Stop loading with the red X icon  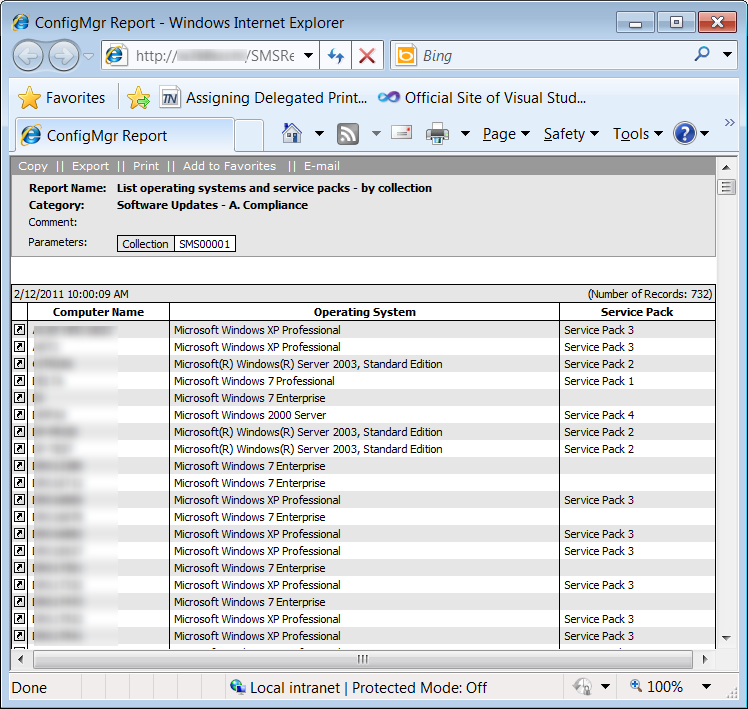367,56
